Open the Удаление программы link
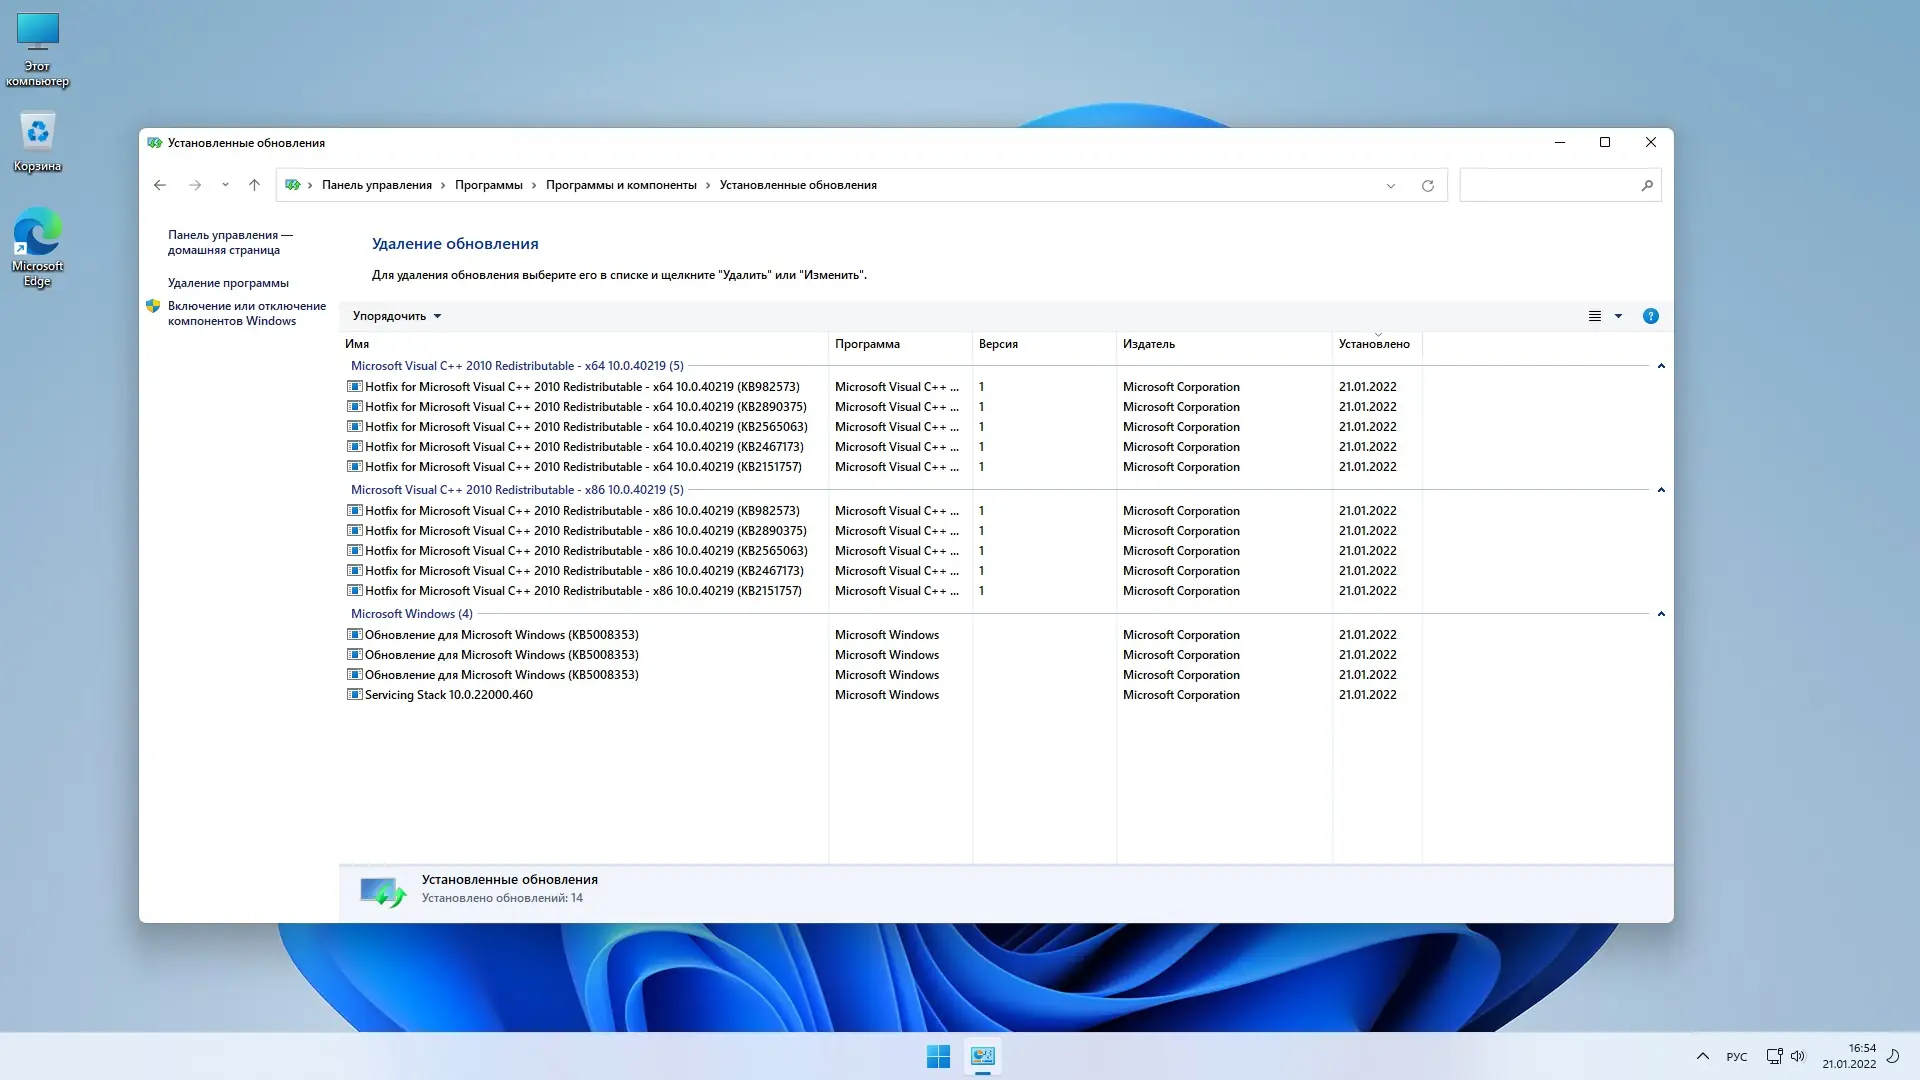 228,283
